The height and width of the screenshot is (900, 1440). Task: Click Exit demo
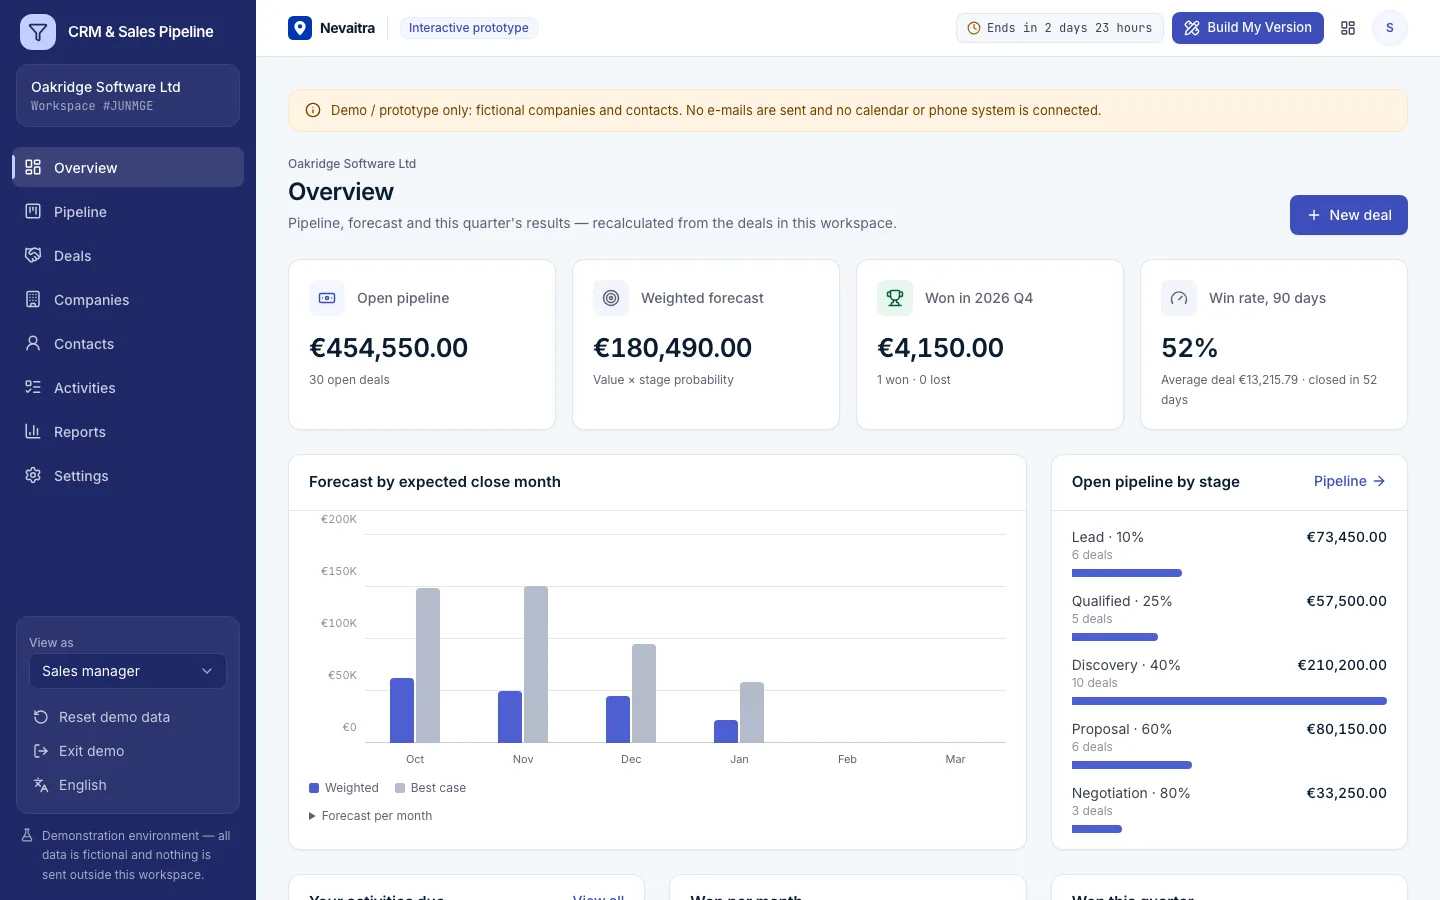tap(128, 751)
